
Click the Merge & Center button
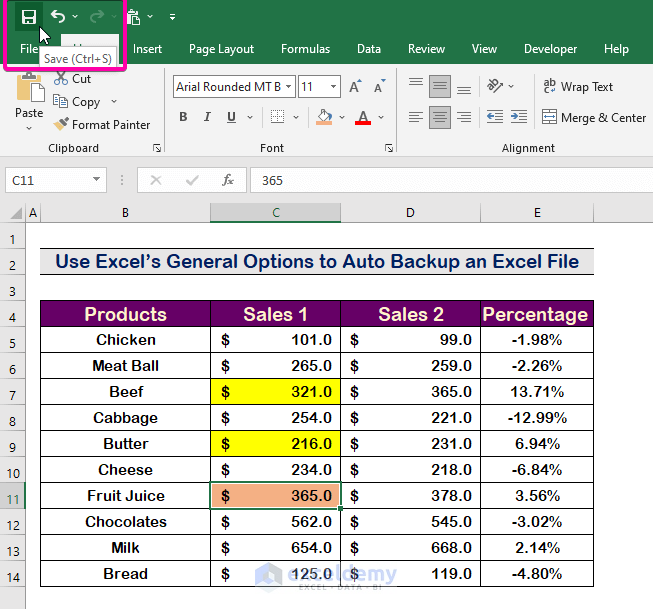[x=594, y=117]
